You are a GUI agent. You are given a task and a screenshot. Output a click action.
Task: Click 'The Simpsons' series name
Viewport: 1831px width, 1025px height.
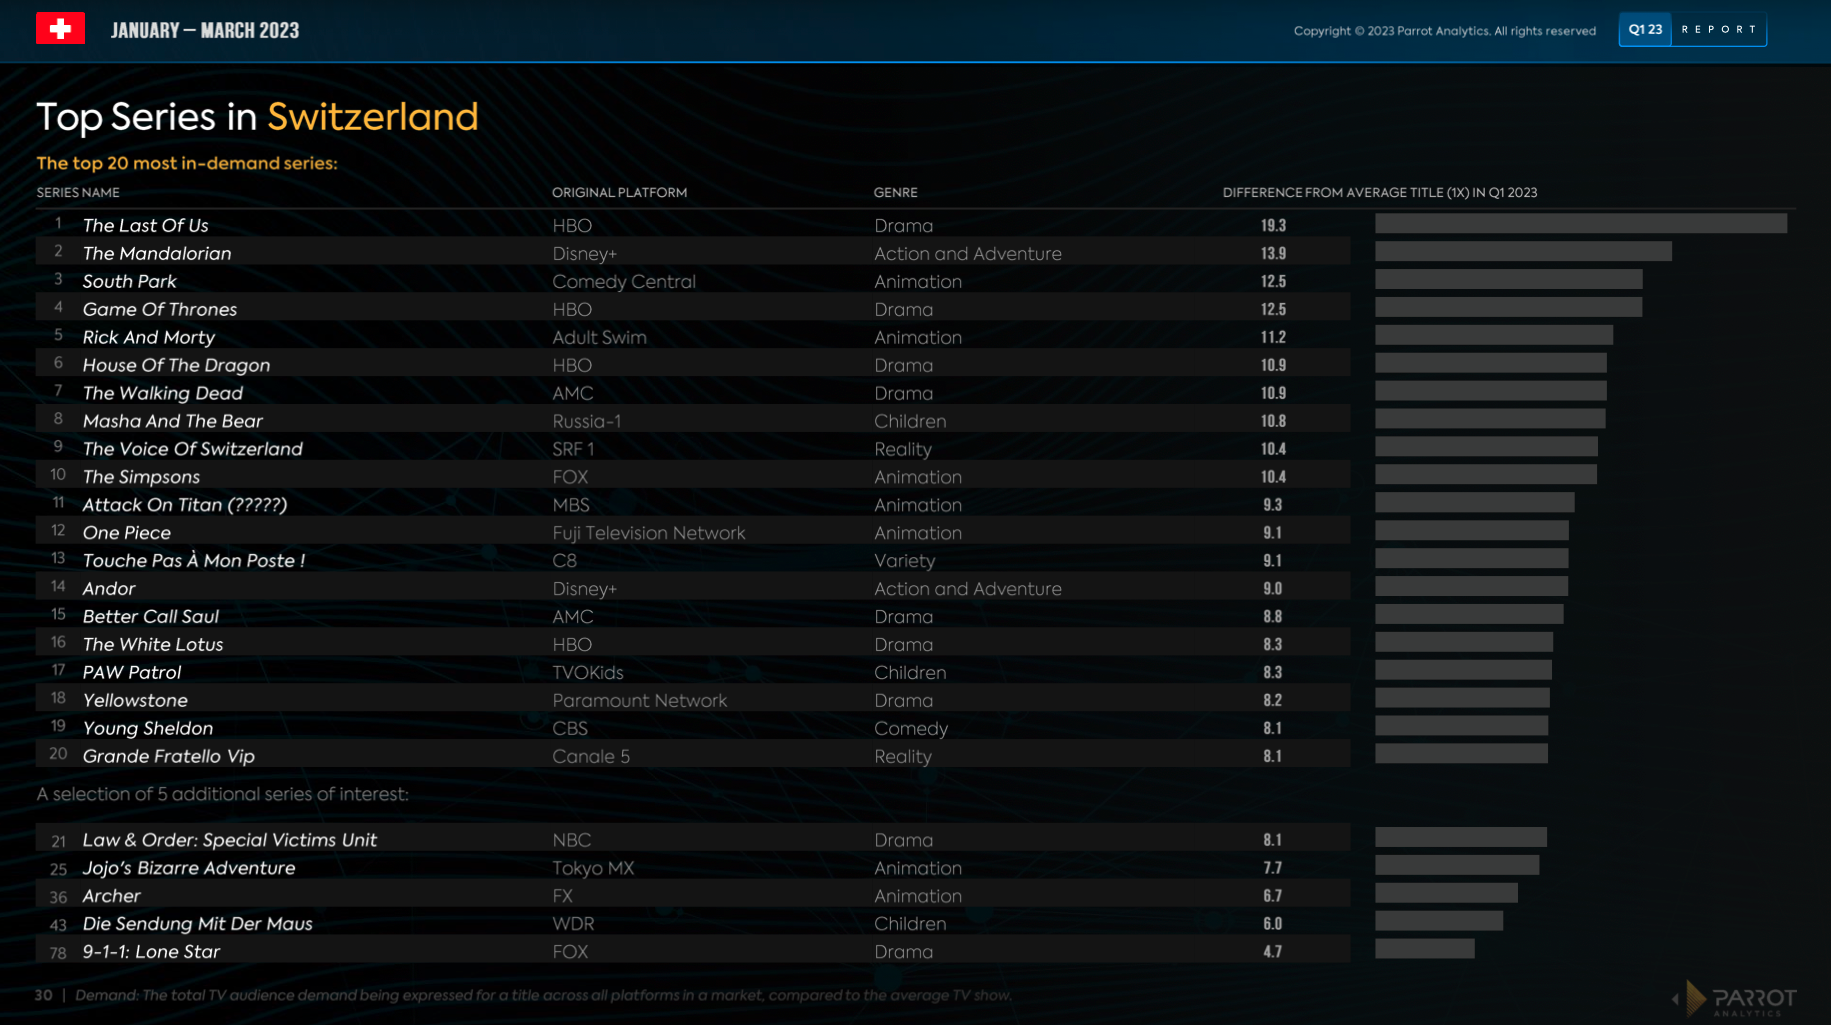pos(141,477)
